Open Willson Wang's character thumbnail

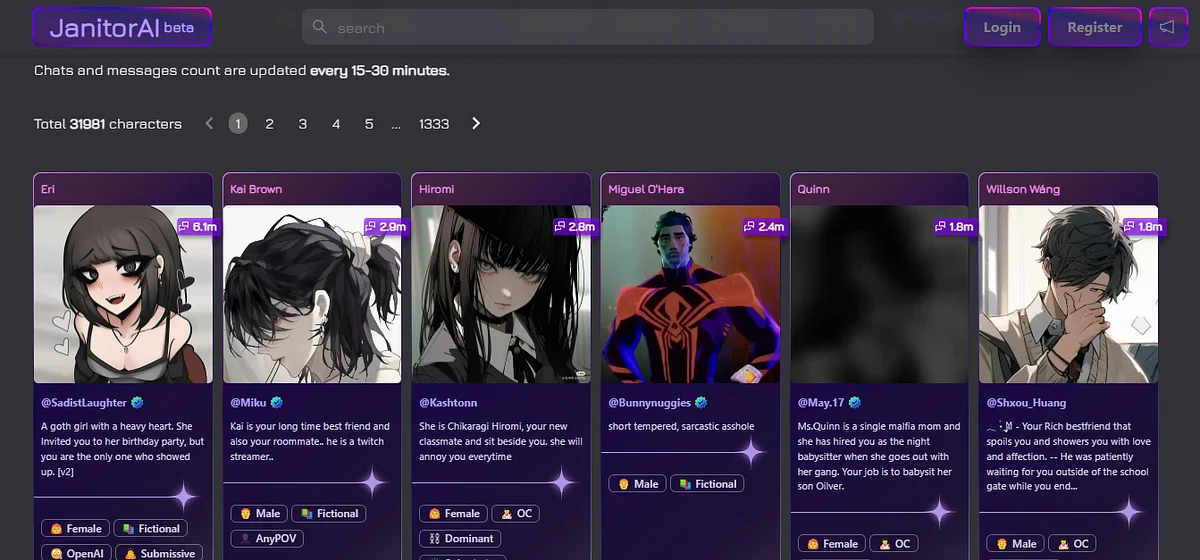(x=1068, y=294)
